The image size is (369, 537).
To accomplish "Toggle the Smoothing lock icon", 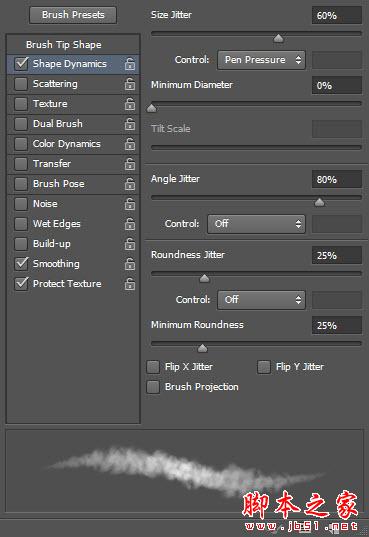I will [x=130, y=264].
